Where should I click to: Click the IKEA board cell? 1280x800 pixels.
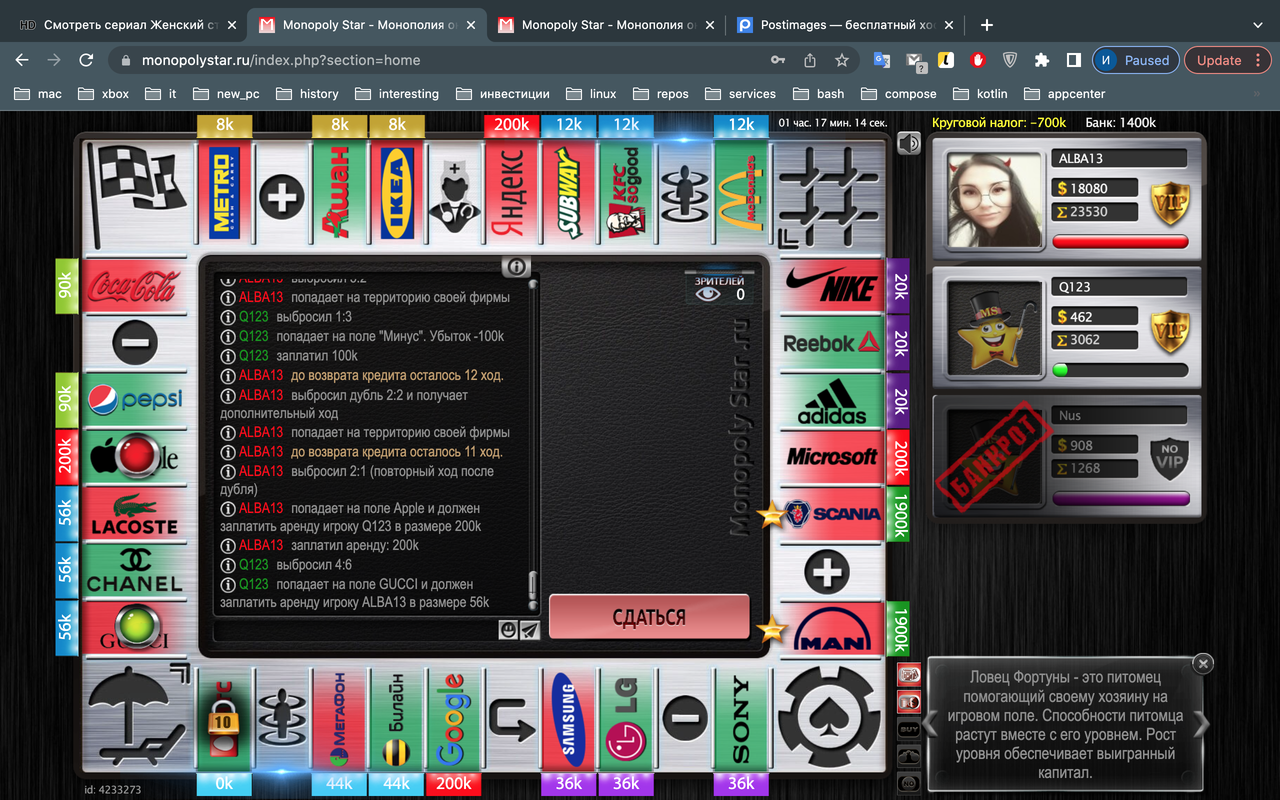(397, 193)
